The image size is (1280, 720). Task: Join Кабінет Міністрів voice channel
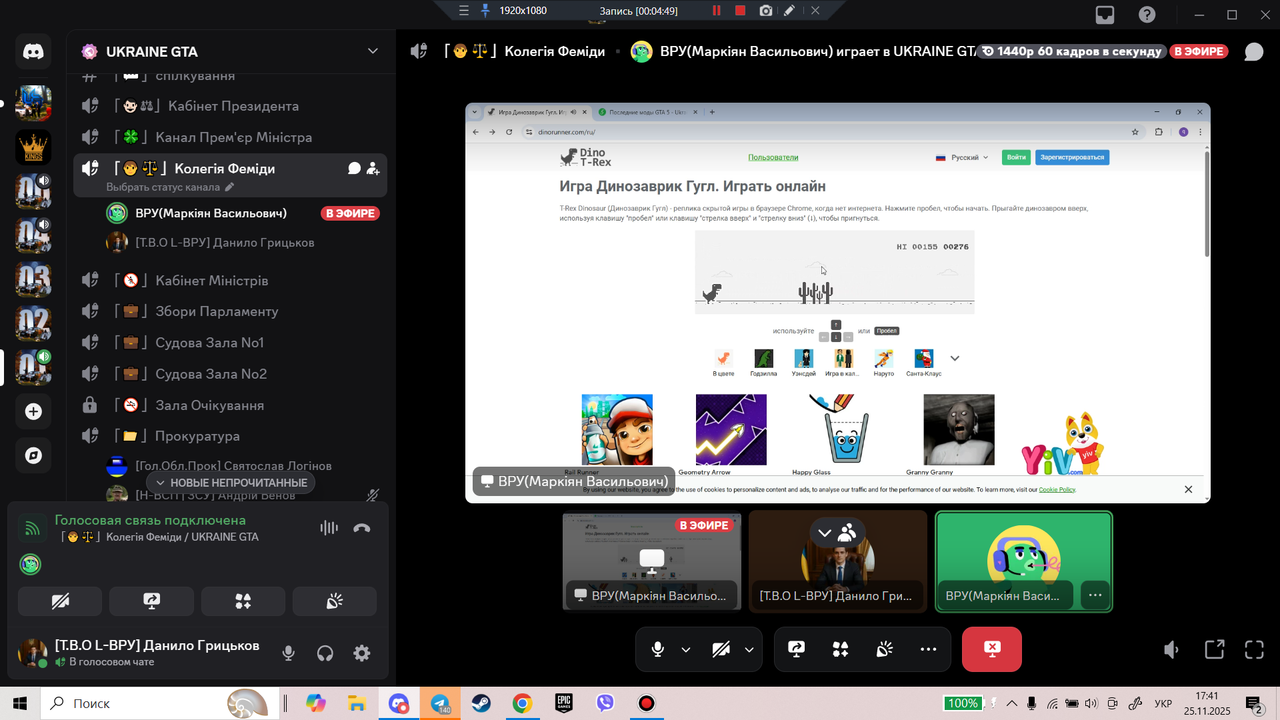(x=230, y=280)
